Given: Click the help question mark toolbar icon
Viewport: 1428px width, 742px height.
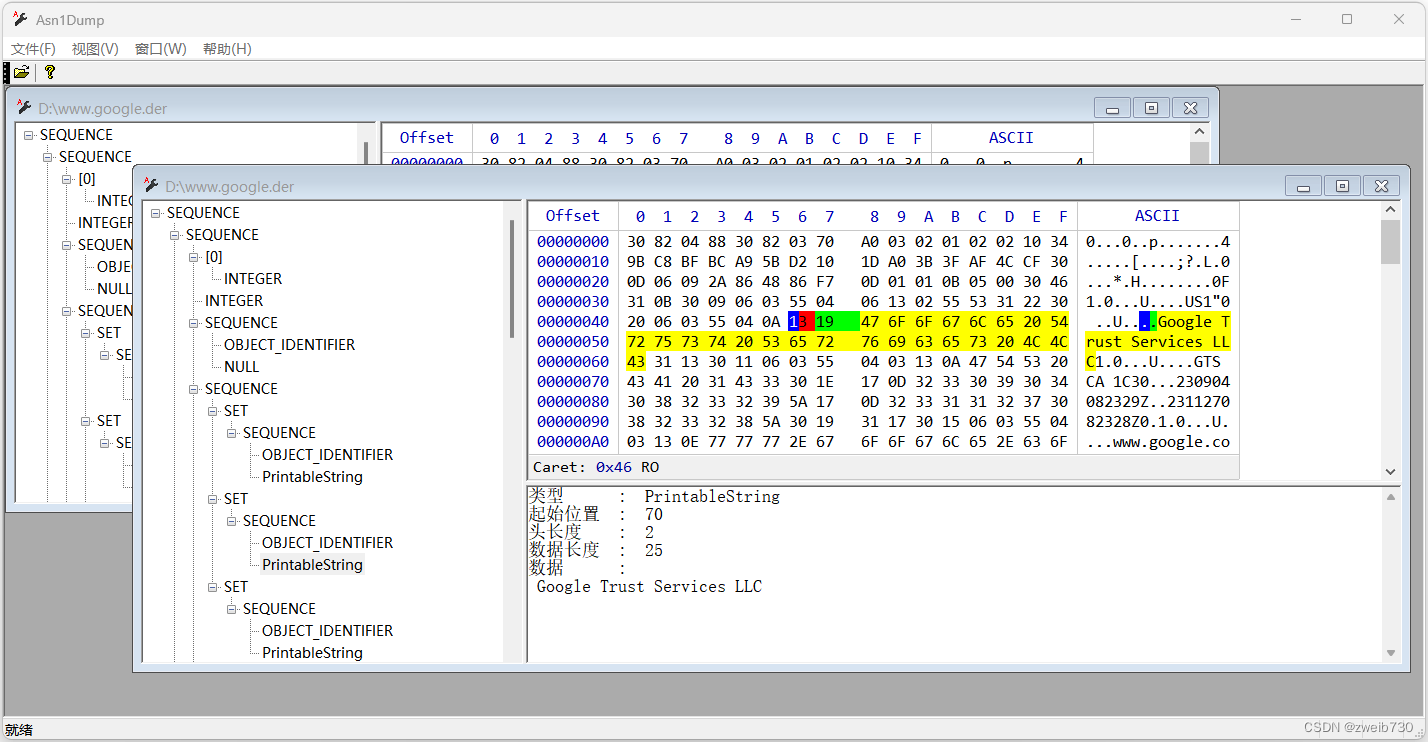Looking at the screenshot, I should click(50, 72).
